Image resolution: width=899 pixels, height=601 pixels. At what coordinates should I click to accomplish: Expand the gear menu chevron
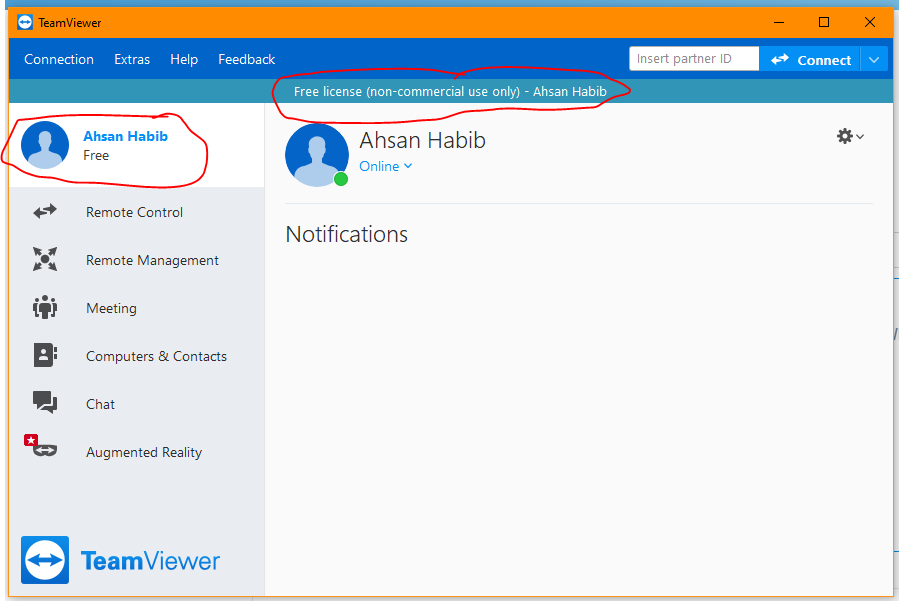[x=858, y=137]
